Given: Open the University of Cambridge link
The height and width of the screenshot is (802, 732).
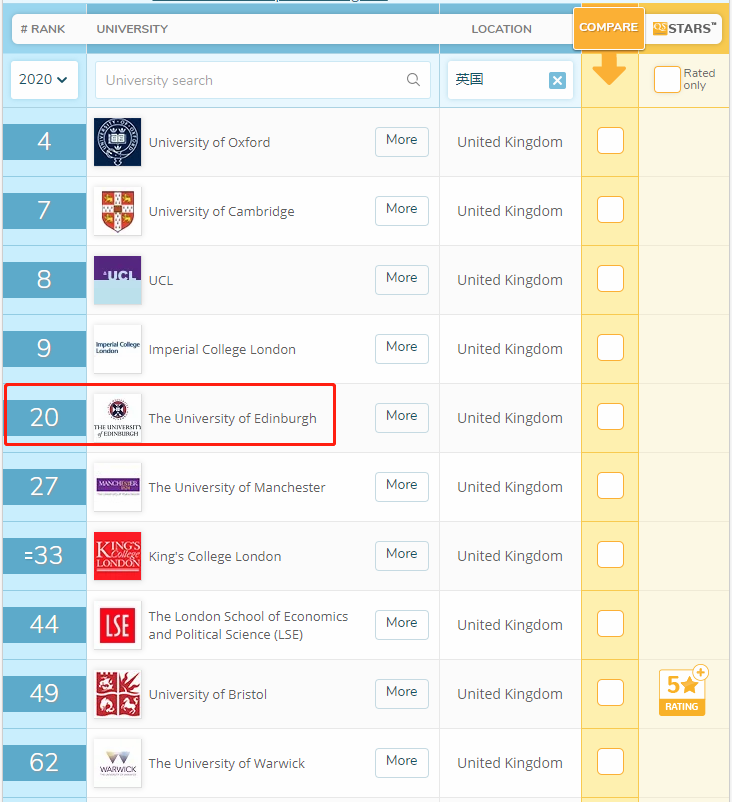Looking at the screenshot, I should (x=221, y=211).
